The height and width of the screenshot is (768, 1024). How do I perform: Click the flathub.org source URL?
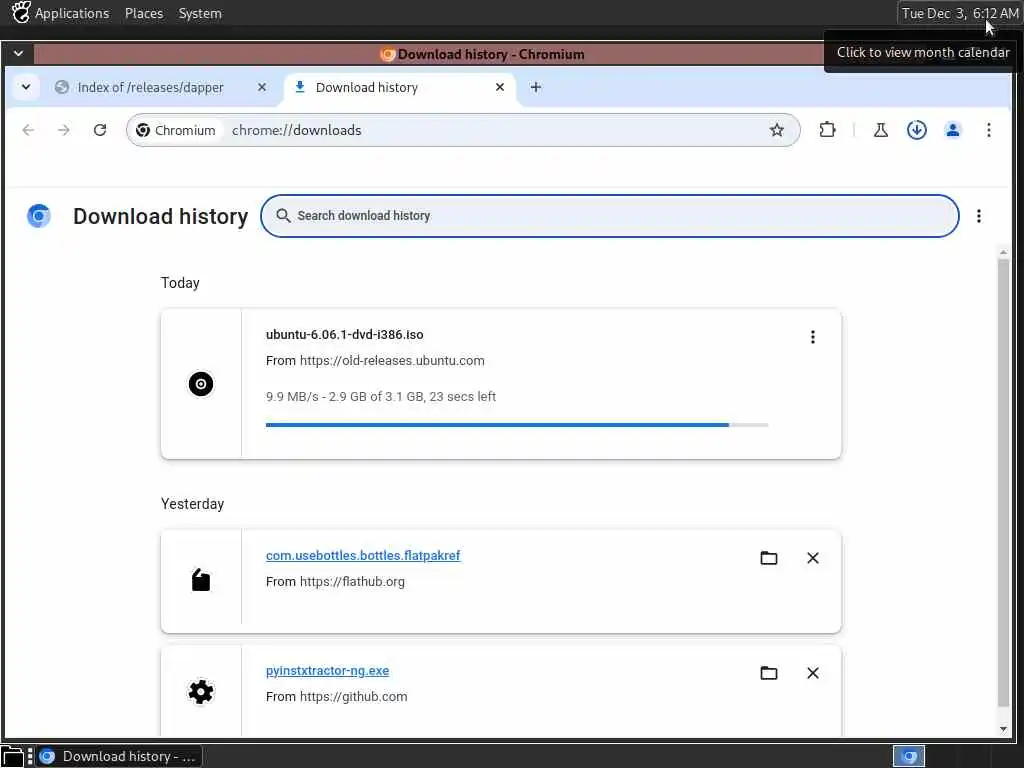click(x=352, y=582)
